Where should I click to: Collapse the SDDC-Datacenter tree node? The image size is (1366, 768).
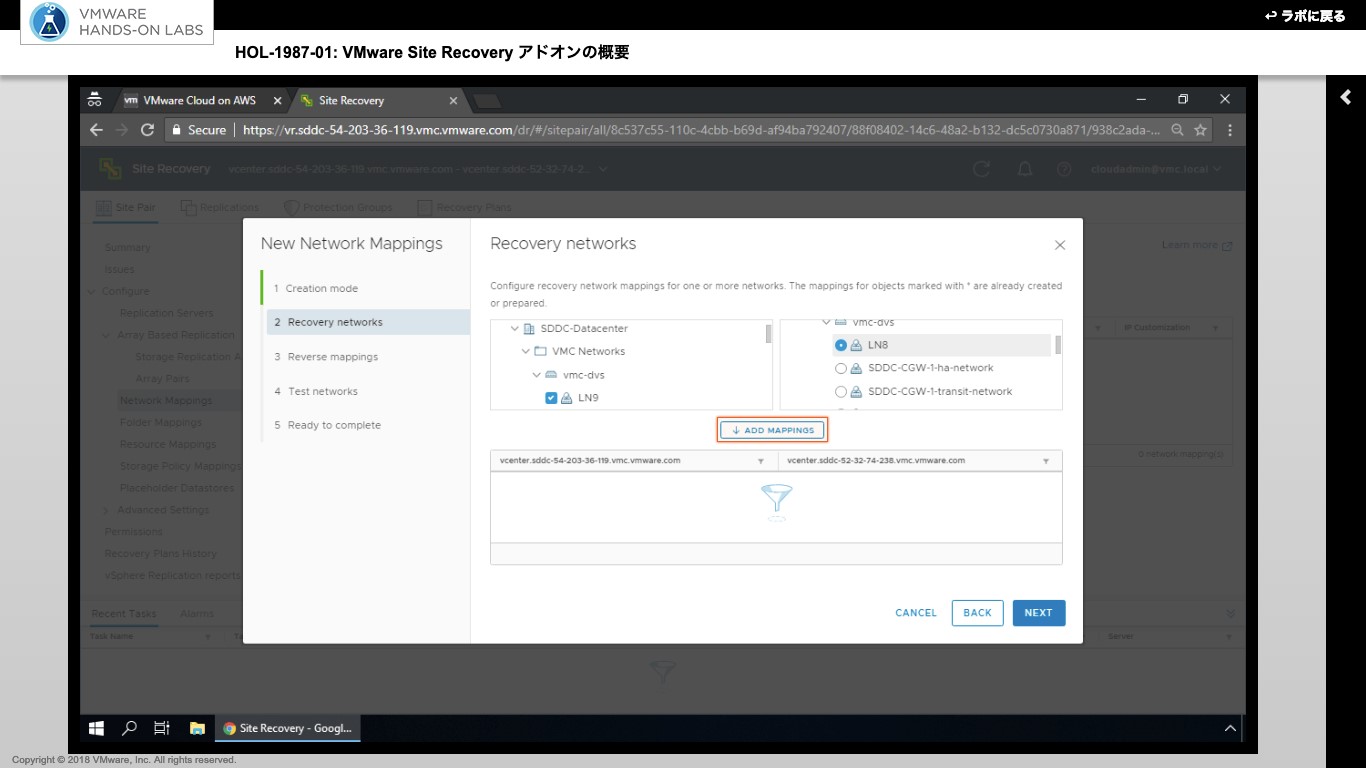[x=515, y=329]
